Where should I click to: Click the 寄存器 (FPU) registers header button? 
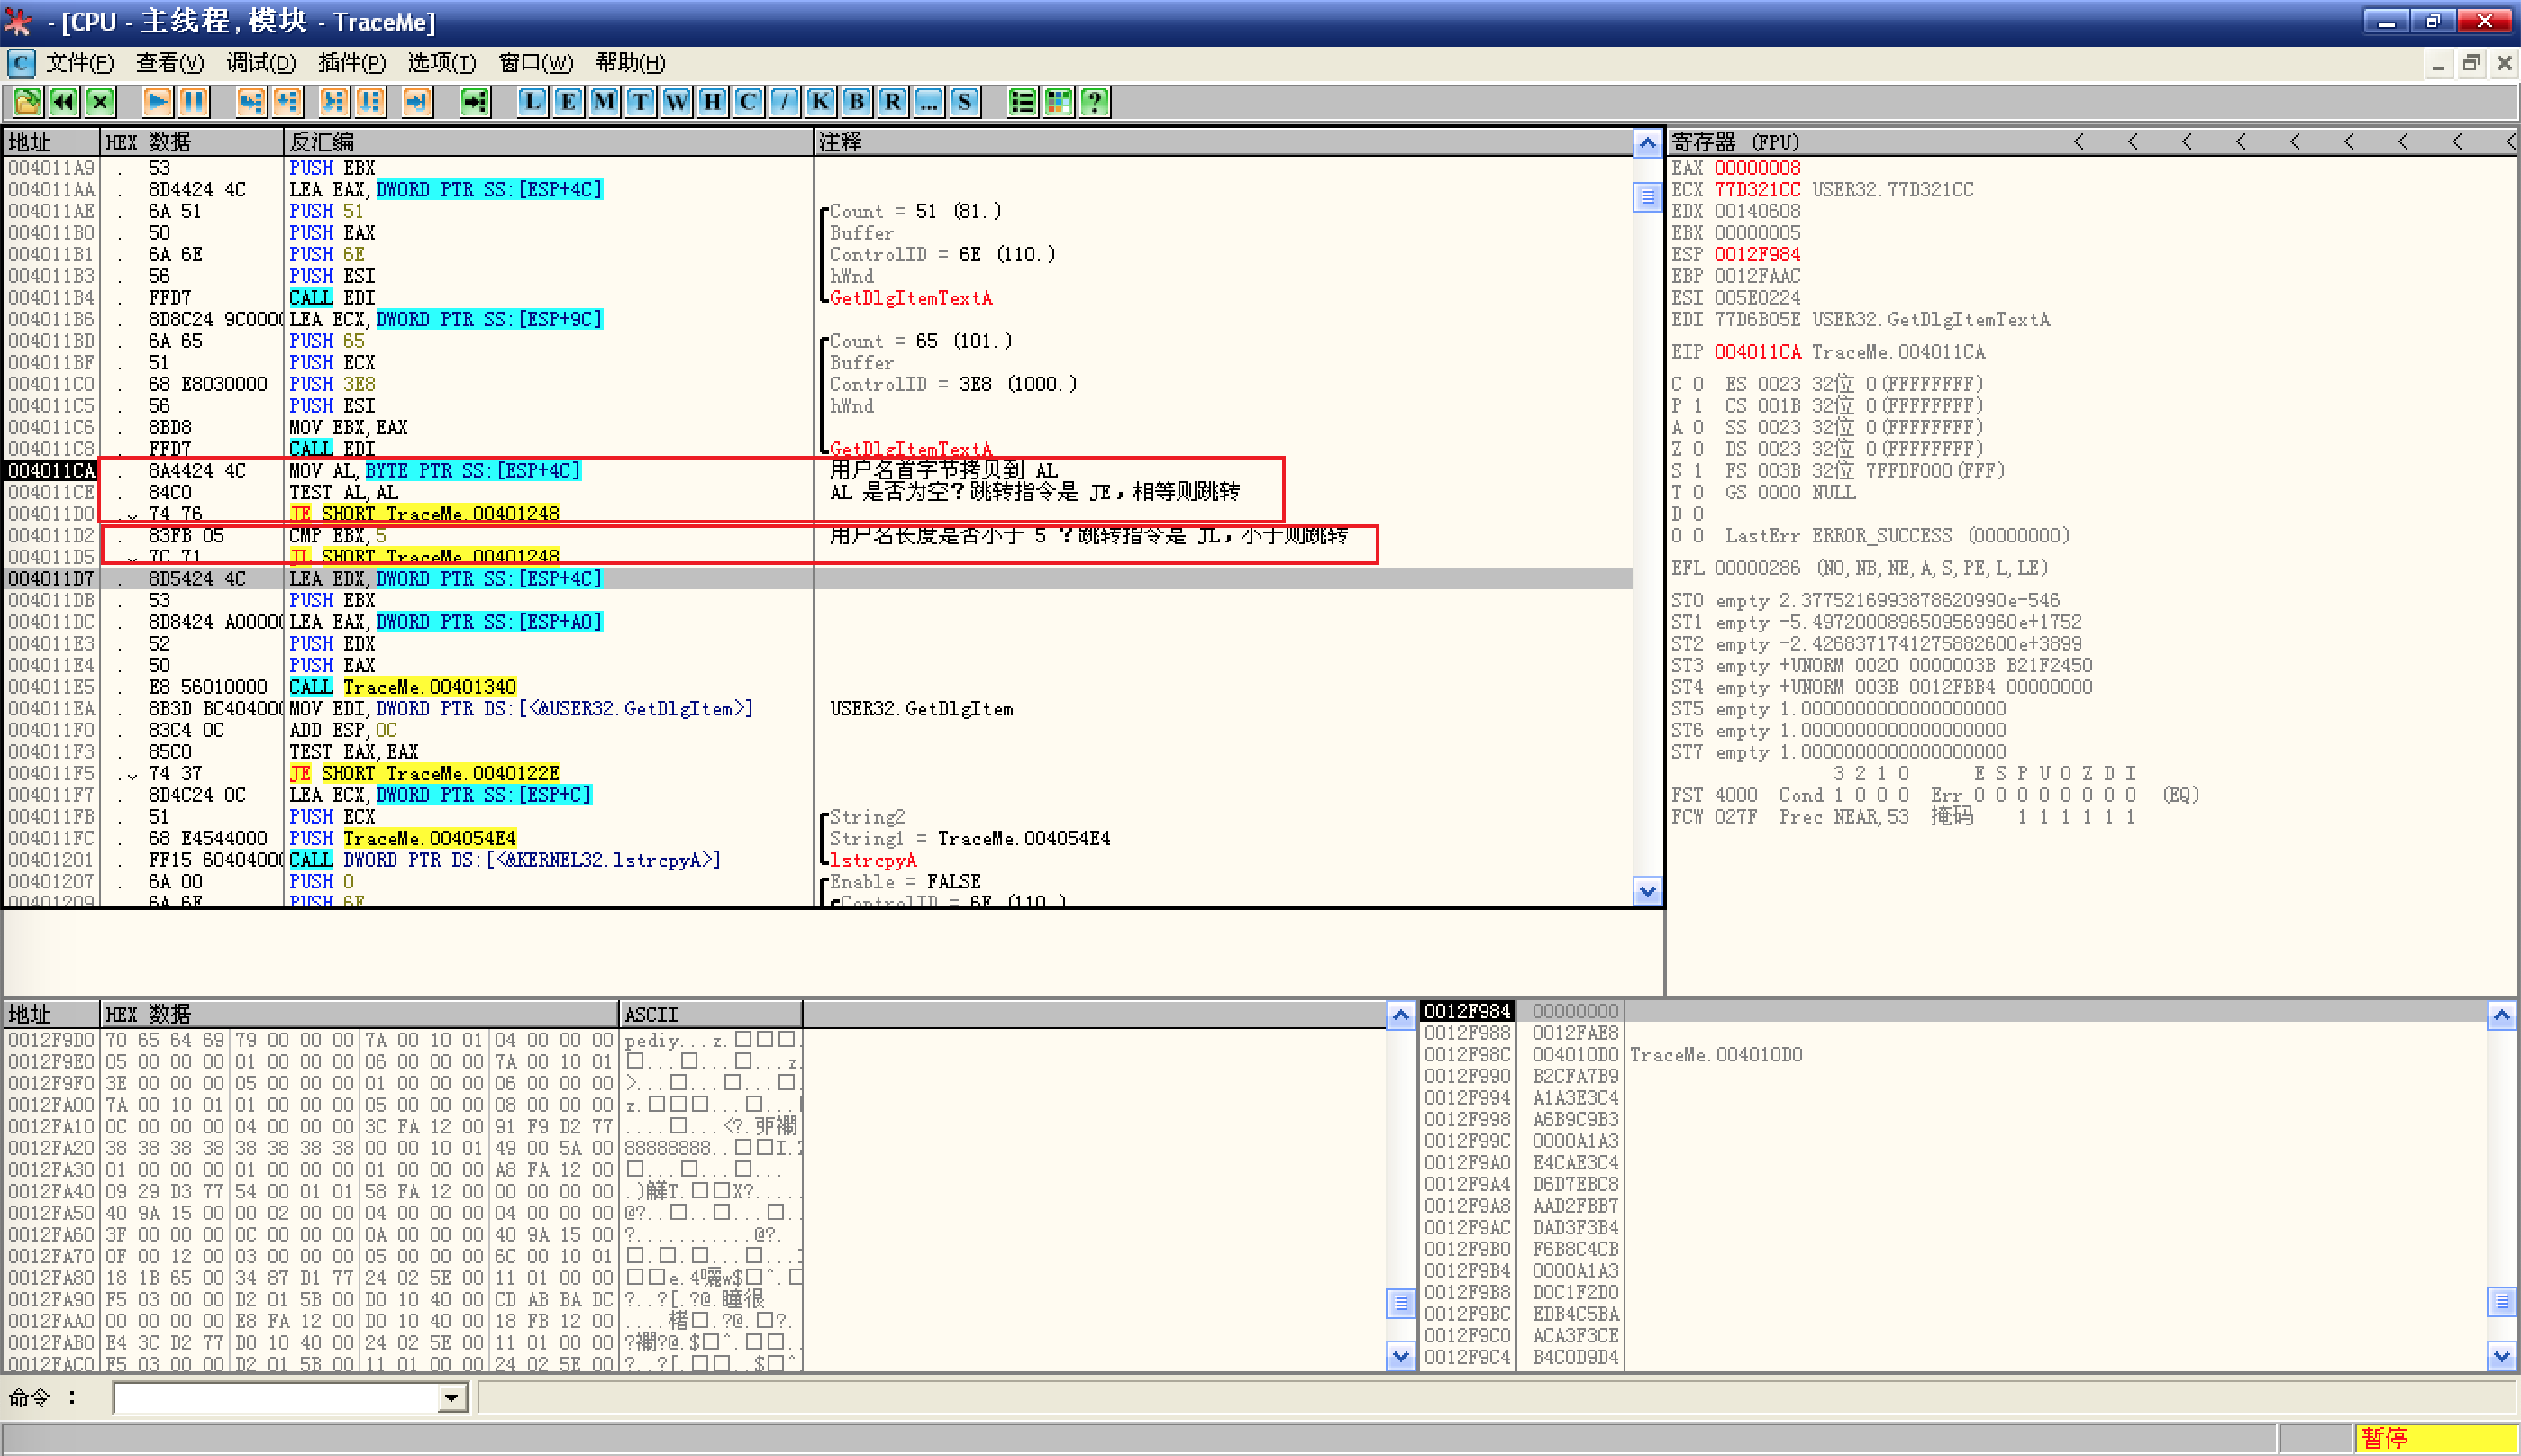coord(1735,142)
